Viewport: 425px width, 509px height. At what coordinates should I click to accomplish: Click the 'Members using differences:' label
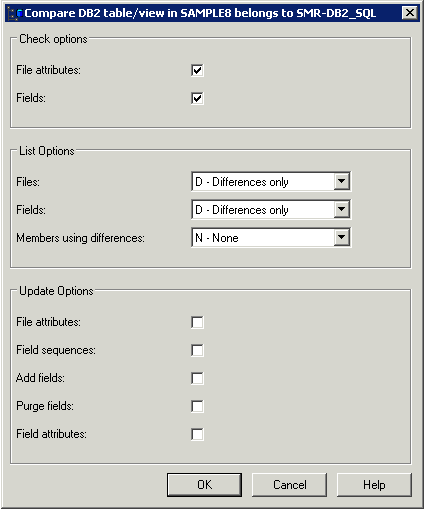[x=80, y=238]
